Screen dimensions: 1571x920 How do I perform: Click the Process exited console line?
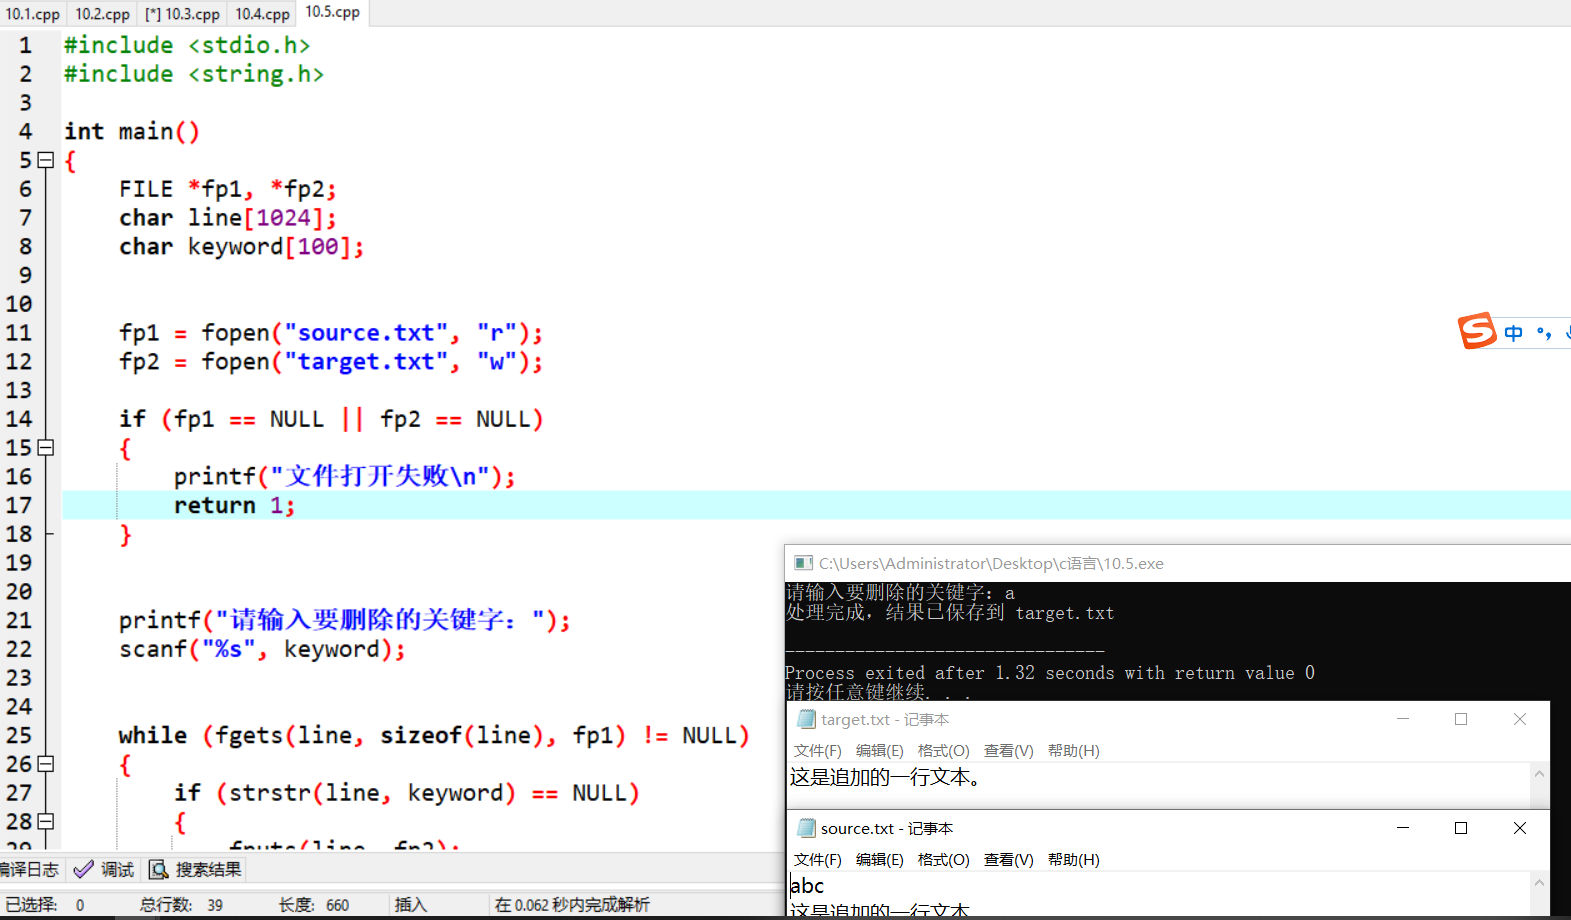tap(1050, 673)
